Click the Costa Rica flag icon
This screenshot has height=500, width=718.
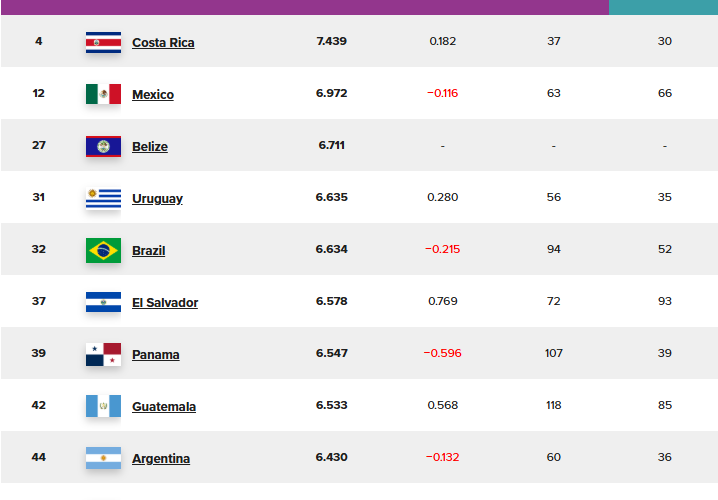pyautogui.click(x=103, y=43)
